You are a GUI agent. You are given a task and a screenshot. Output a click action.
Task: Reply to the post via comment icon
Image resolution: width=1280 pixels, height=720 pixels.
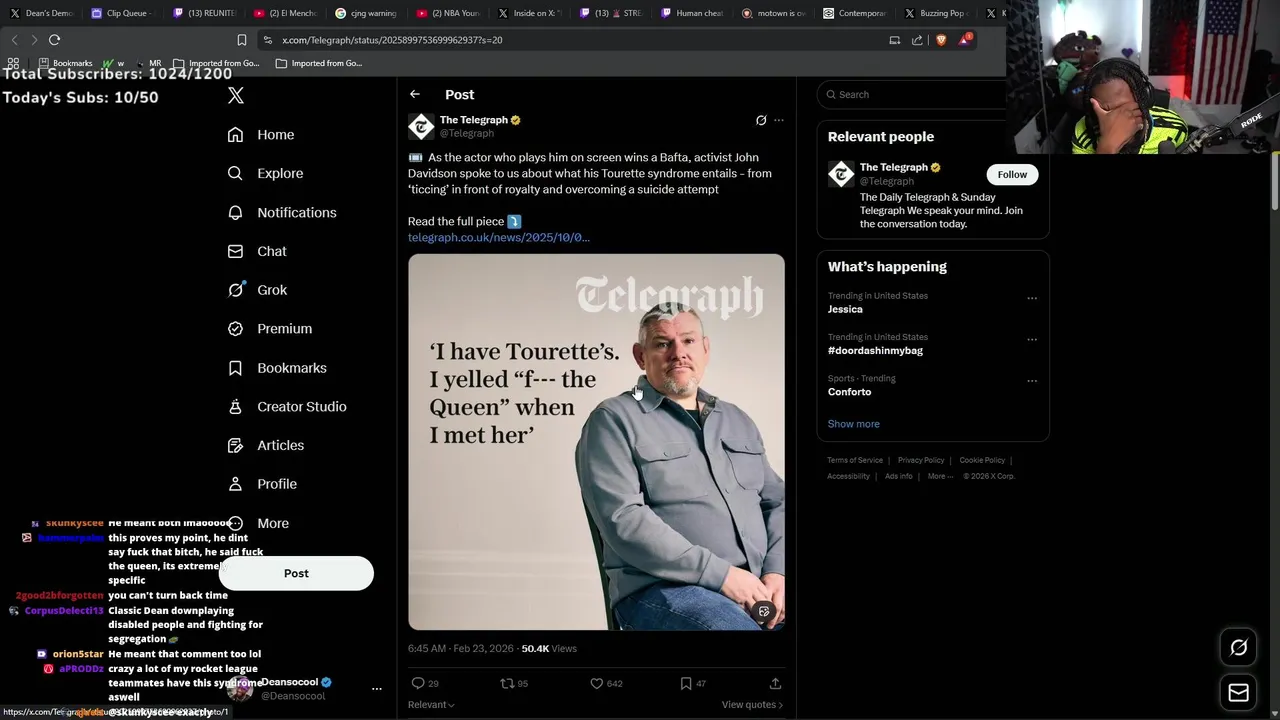[418, 683]
